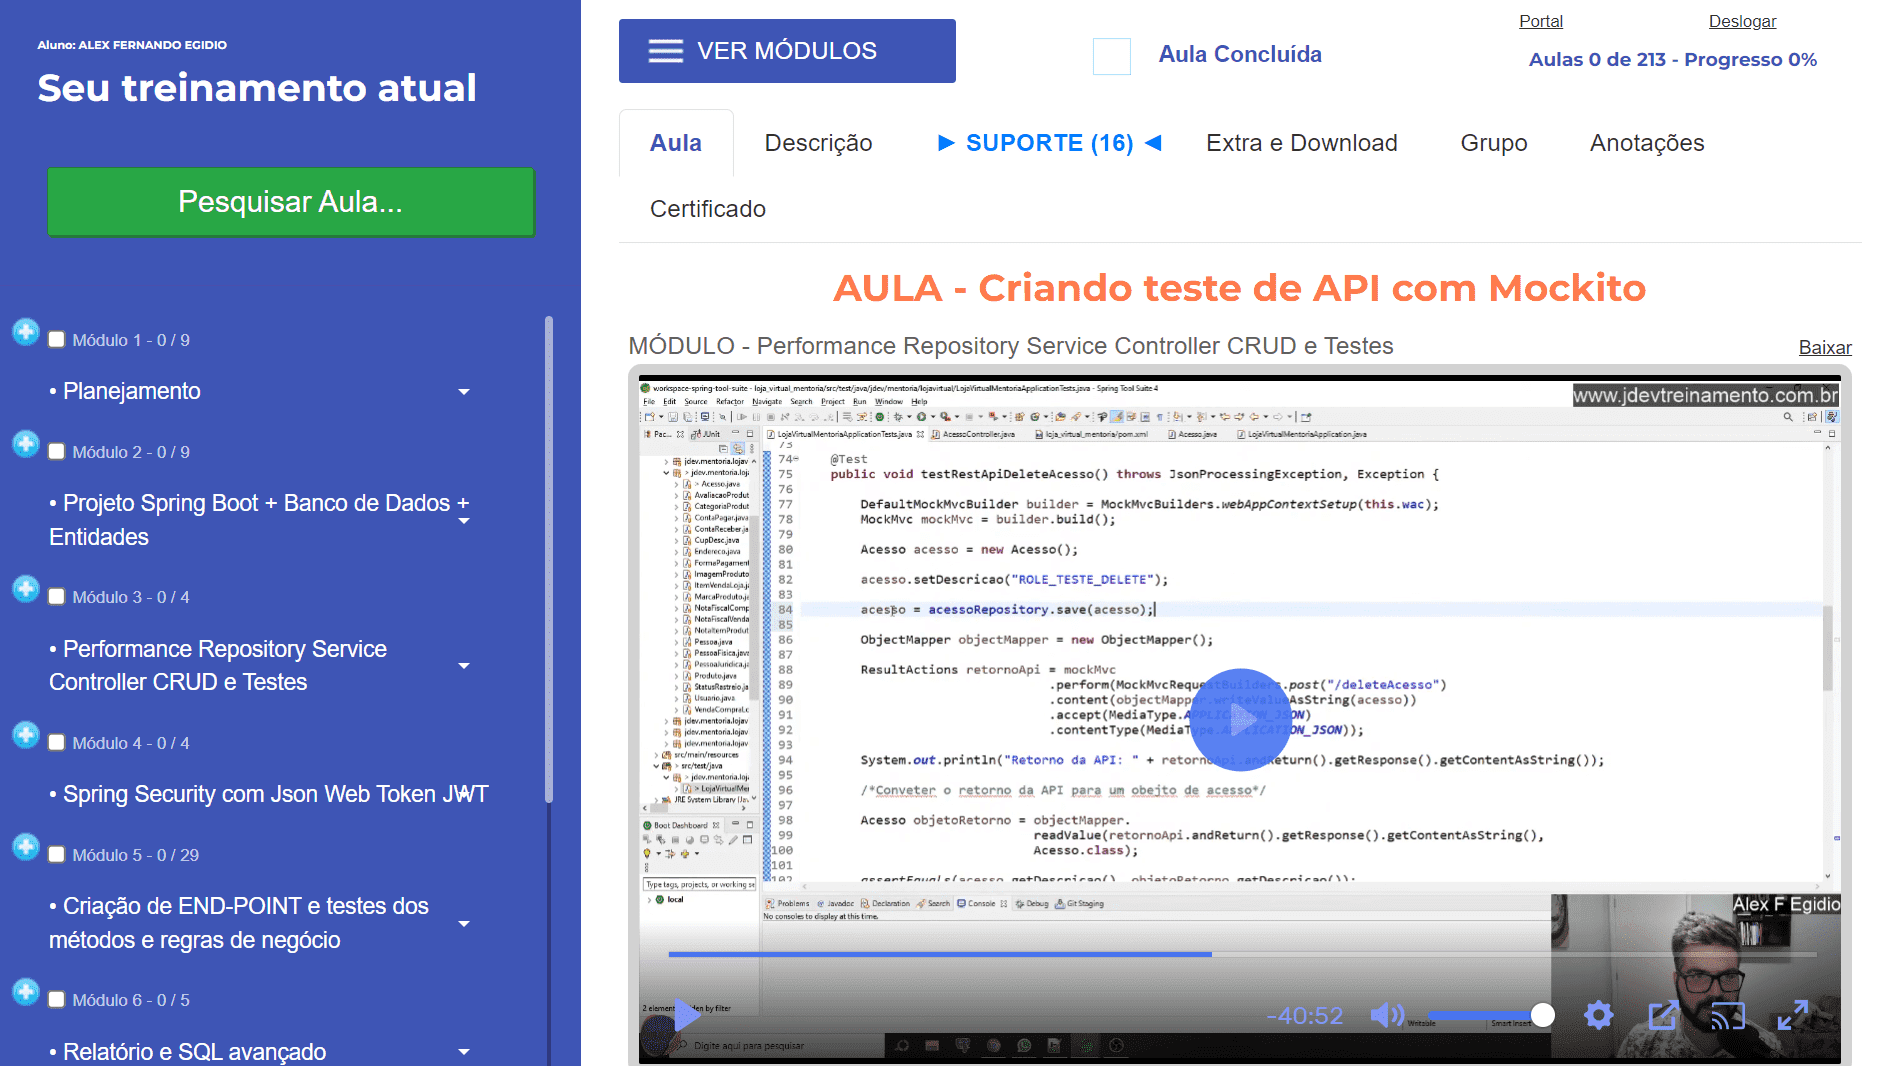1899x1066 pixels.
Task: Expand Criação de END-POINT module arrow
Action: coord(464,924)
